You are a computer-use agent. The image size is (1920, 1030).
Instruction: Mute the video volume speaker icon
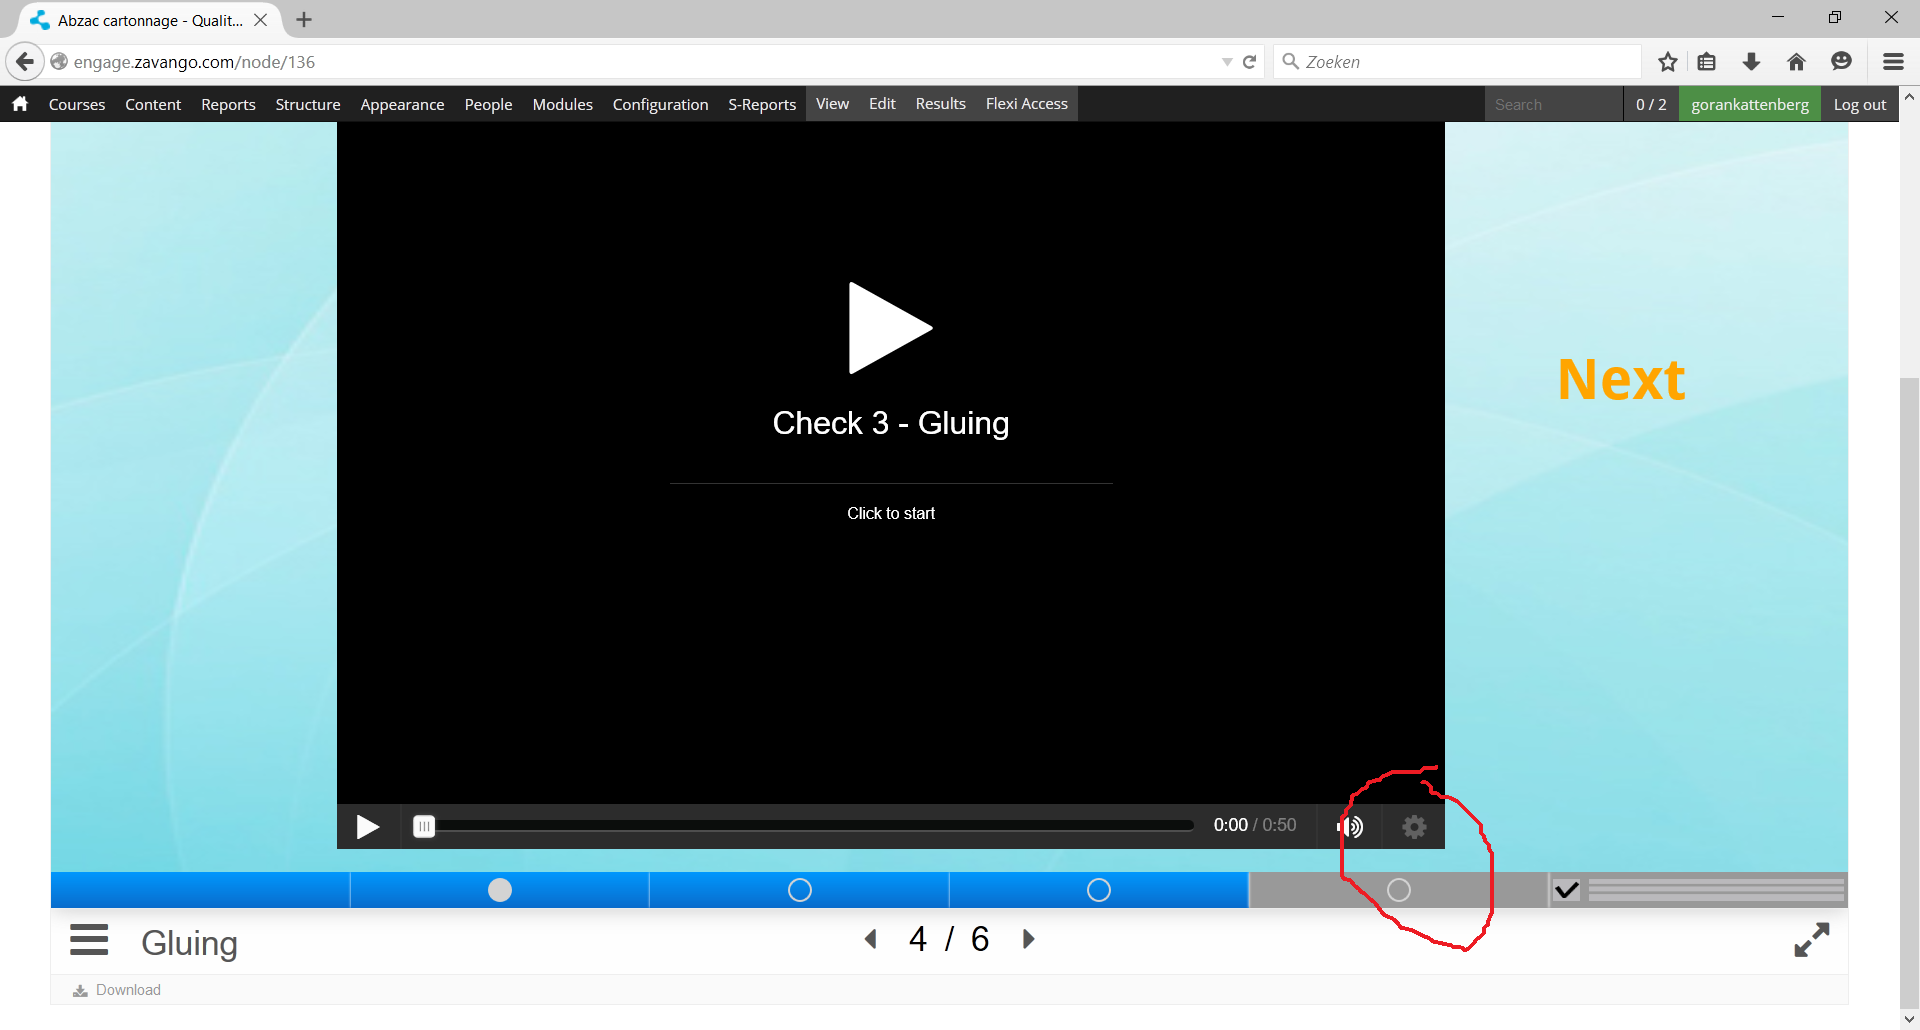tap(1350, 826)
